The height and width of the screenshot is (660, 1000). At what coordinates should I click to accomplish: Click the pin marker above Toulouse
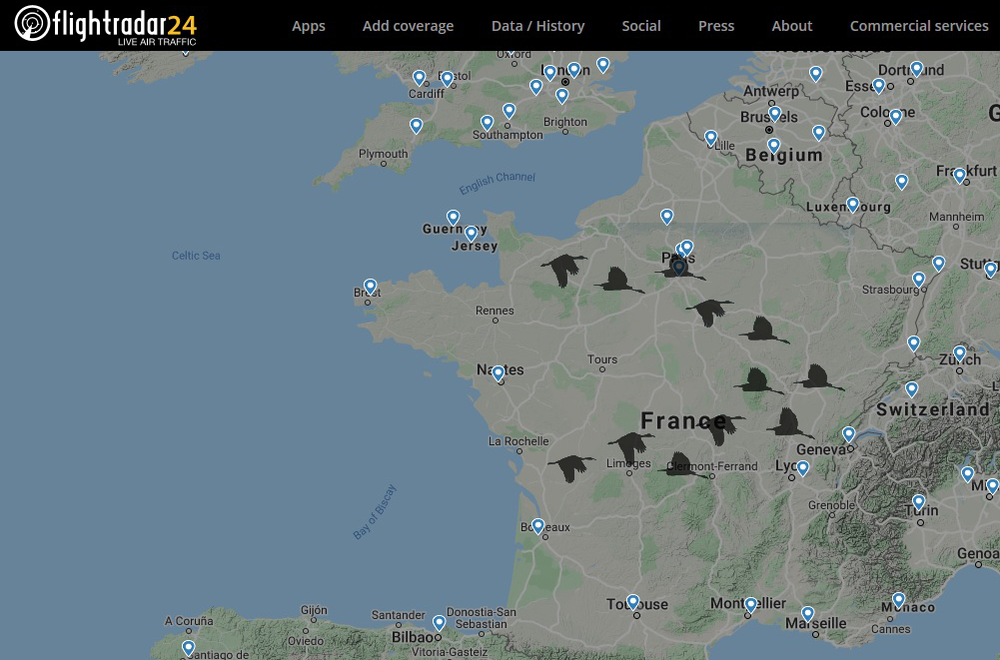(x=632, y=600)
